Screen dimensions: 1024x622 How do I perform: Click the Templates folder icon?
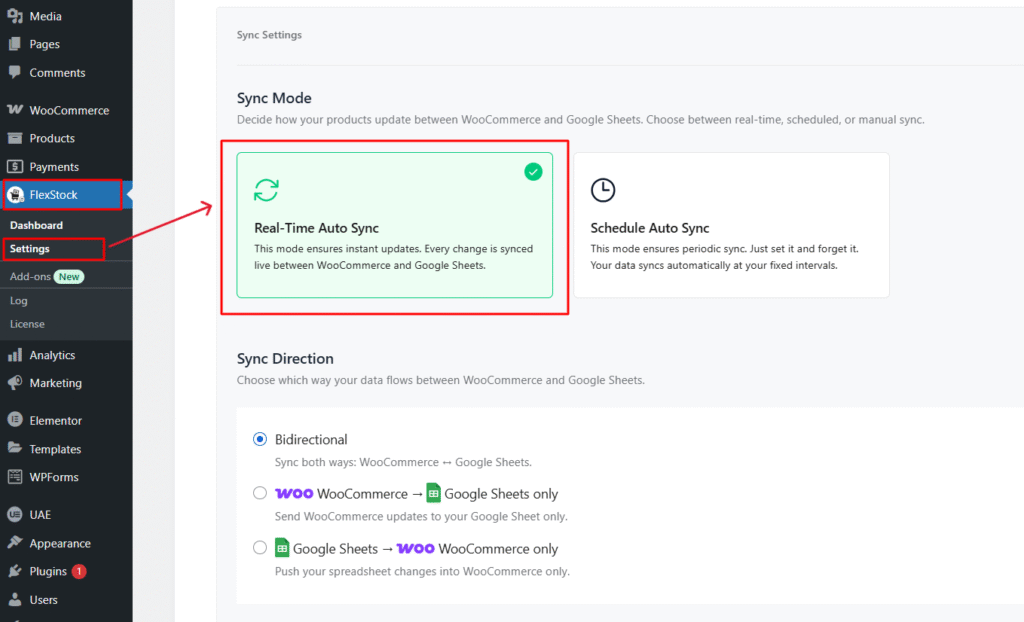point(15,448)
